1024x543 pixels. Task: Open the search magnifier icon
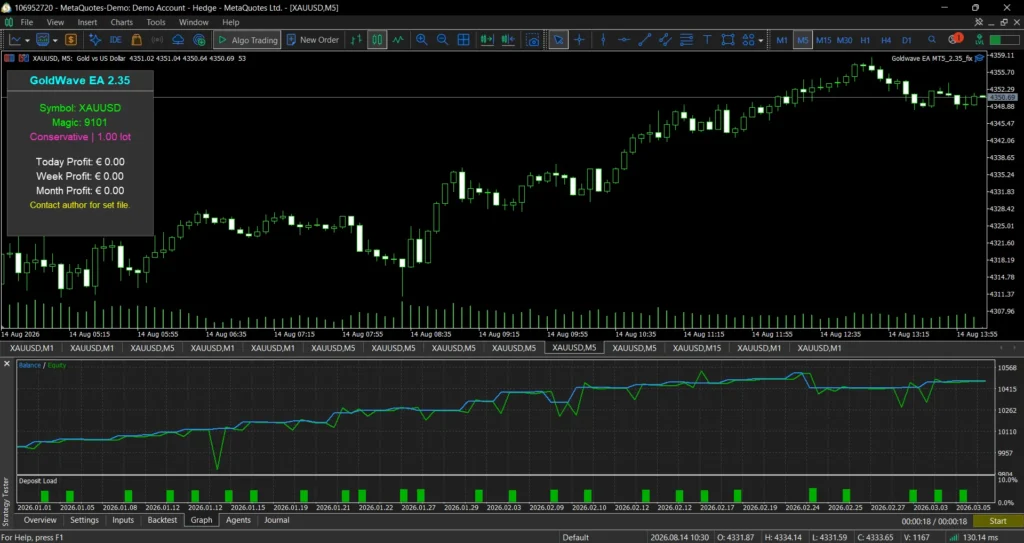click(x=932, y=40)
